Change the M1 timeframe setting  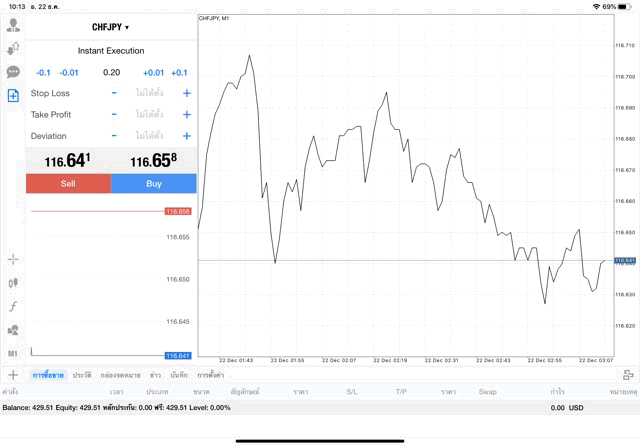coord(13,354)
